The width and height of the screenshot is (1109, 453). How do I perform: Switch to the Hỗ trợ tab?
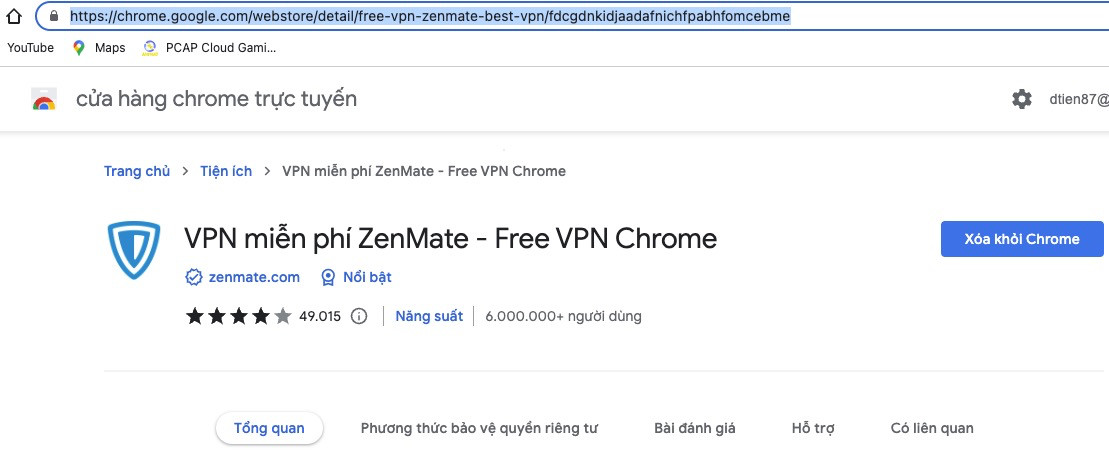813,428
